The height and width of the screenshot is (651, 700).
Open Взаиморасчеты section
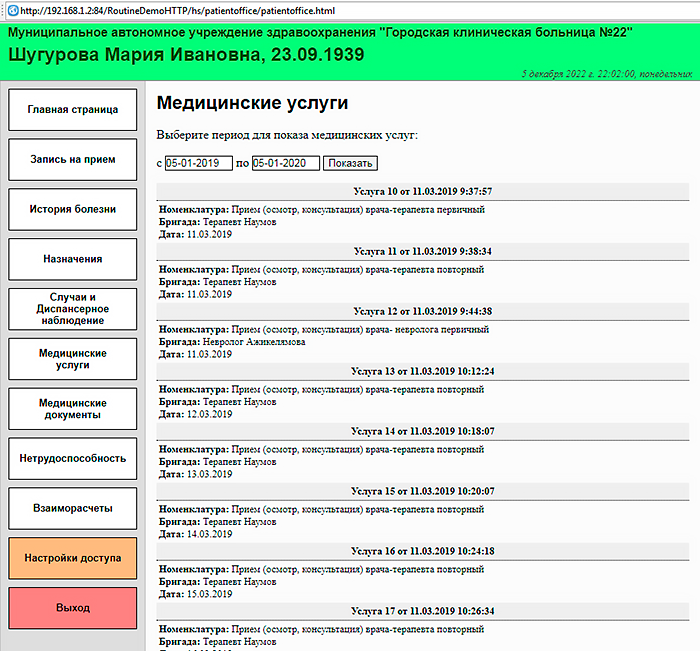pos(73,508)
